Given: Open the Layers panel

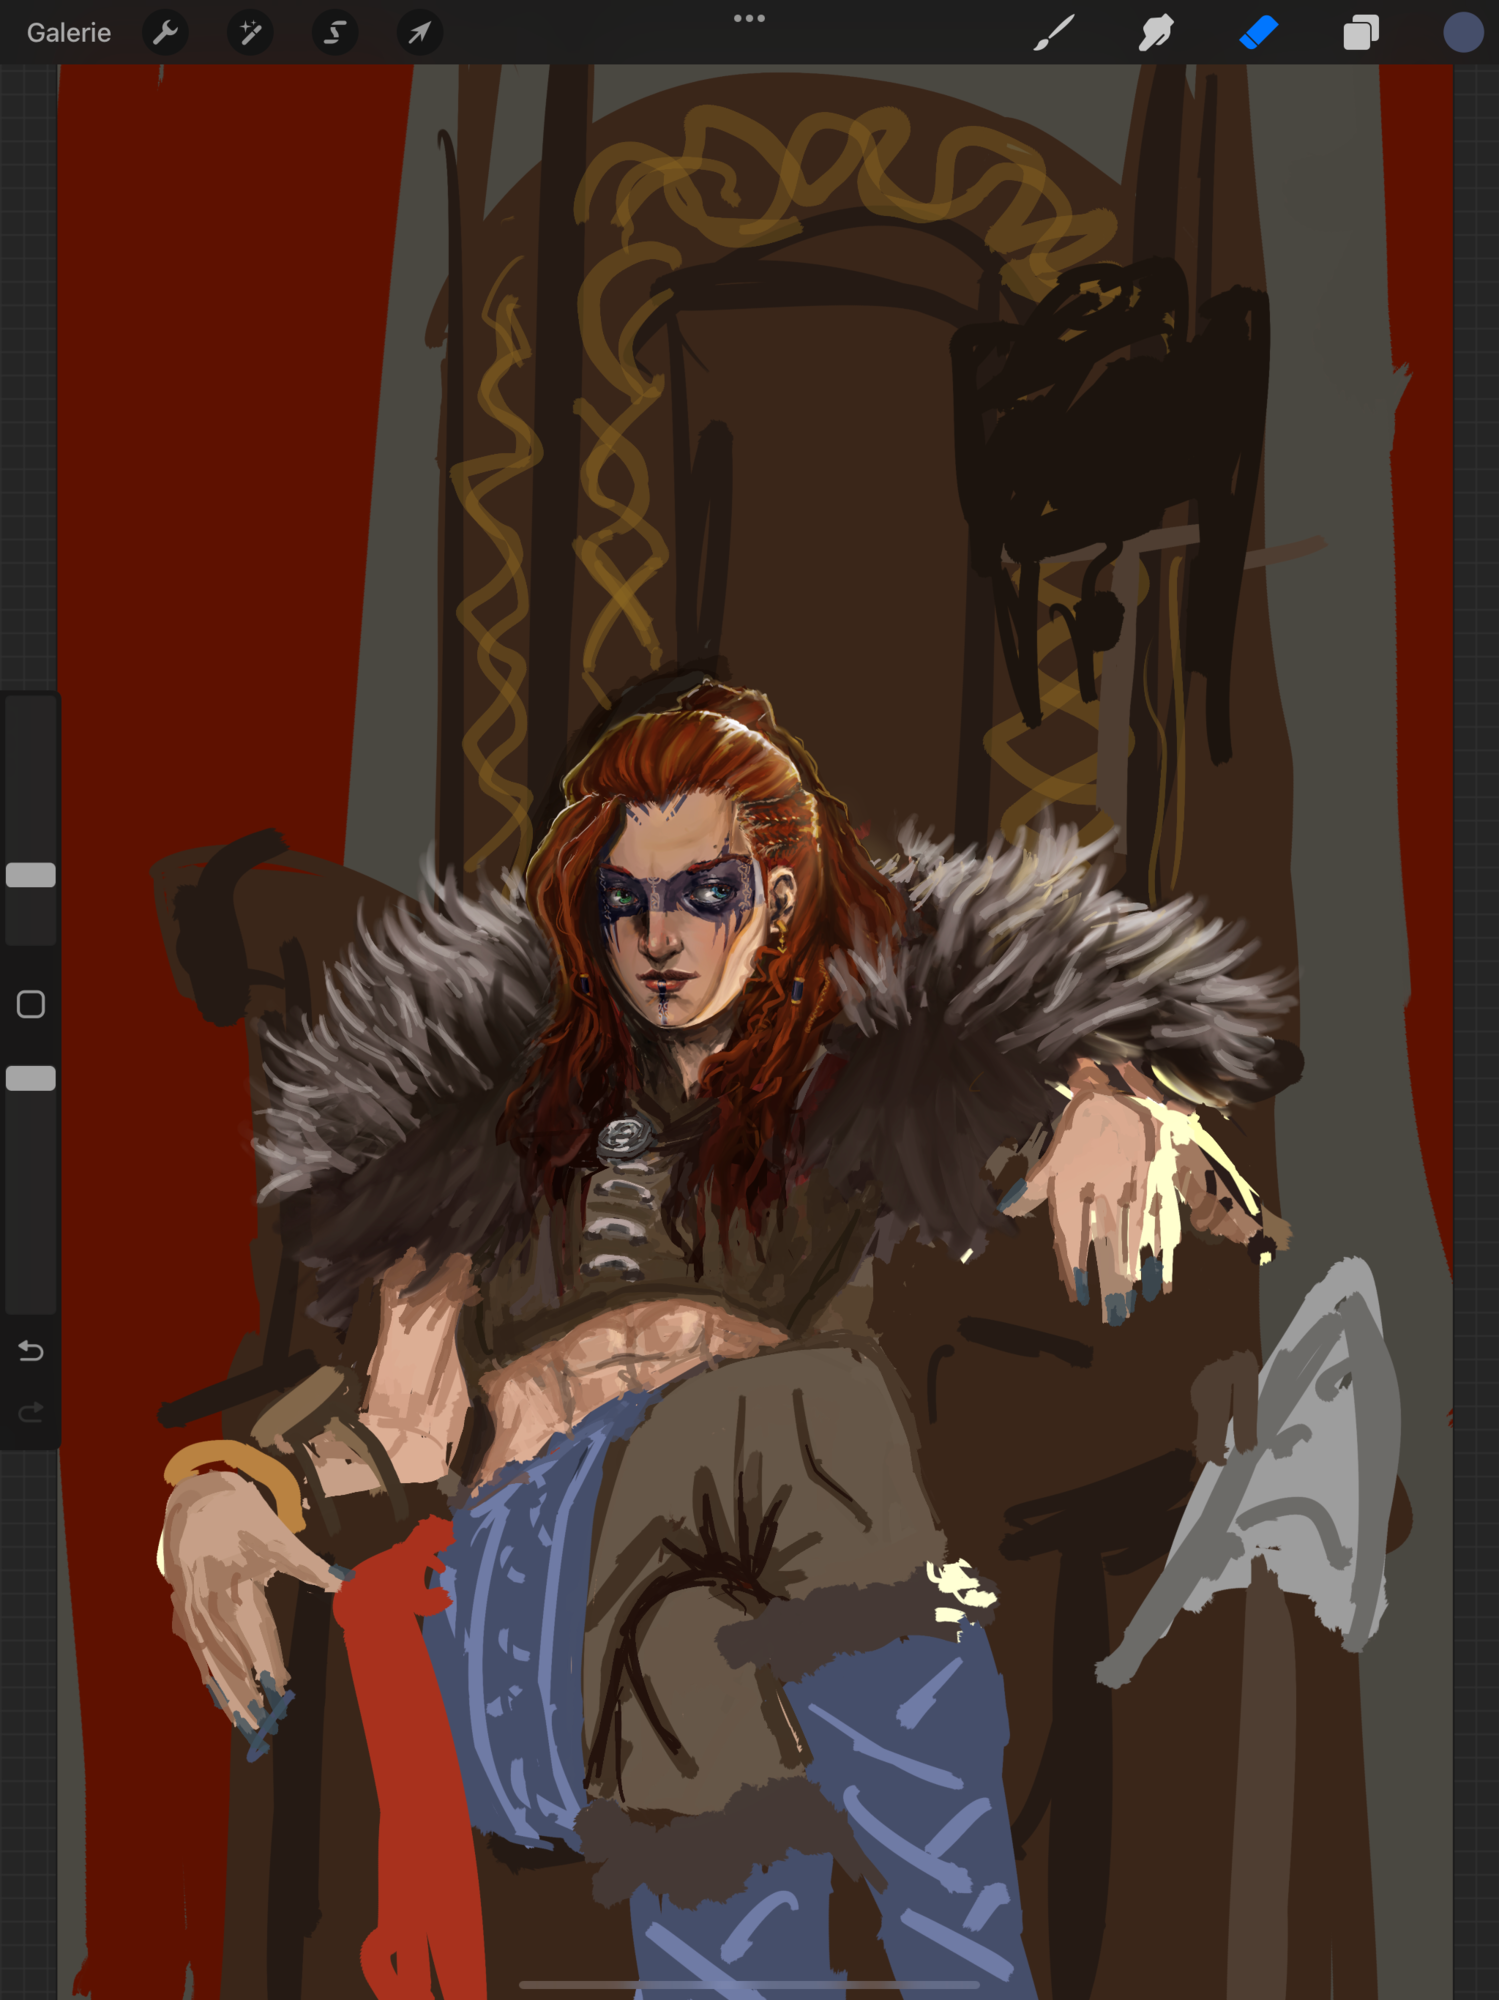Looking at the screenshot, I should pyautogui.click(x=1361, y=33).
